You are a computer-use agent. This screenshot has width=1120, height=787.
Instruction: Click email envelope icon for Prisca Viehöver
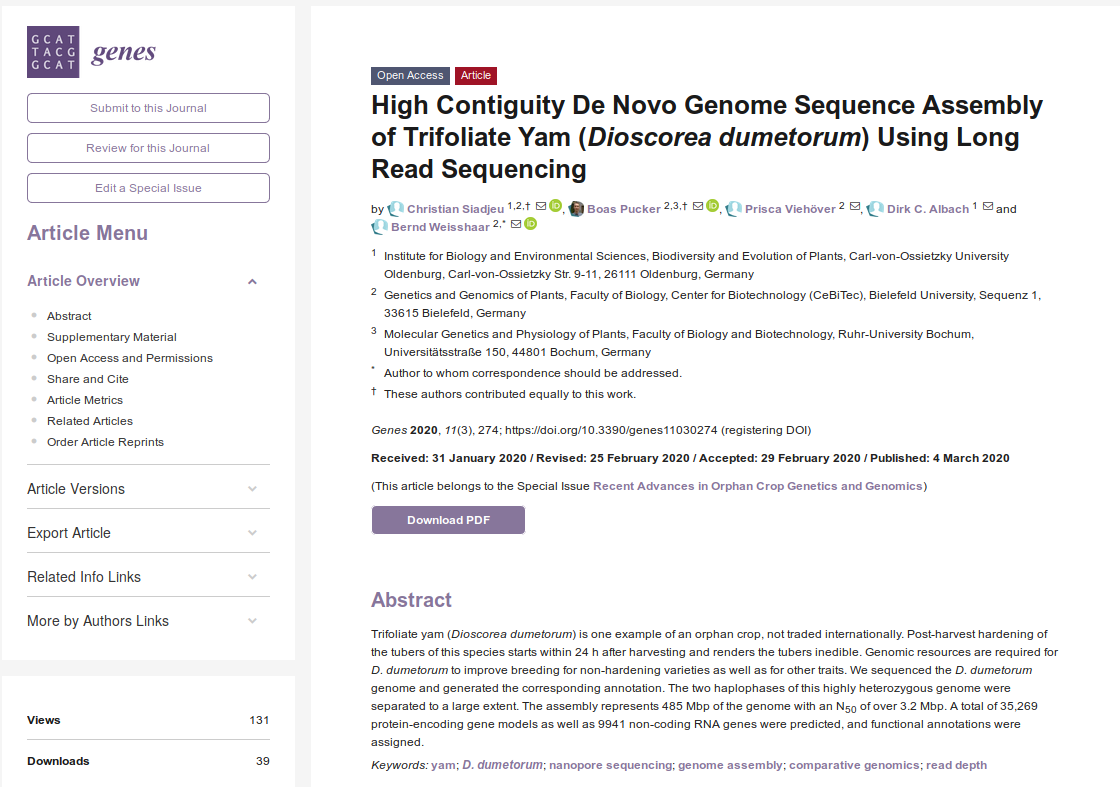point(854,206)
